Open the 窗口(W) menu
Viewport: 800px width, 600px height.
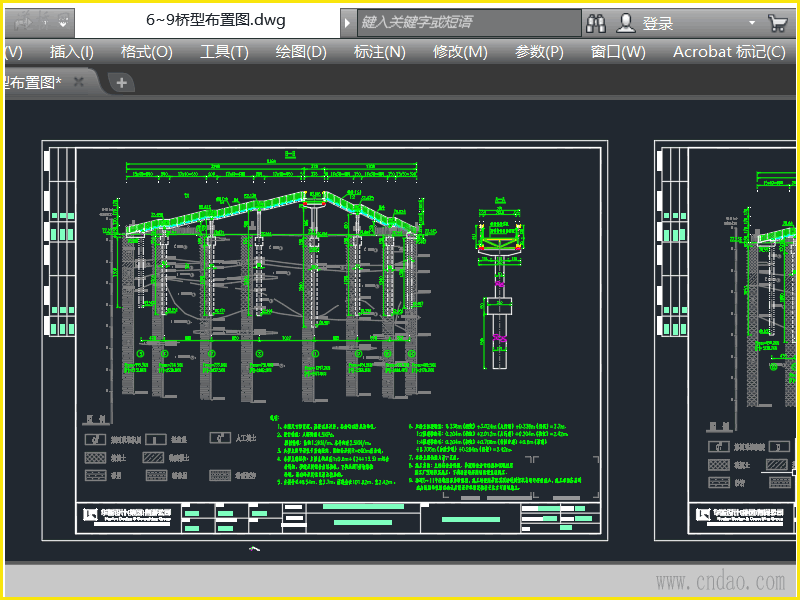pos(618,52)
